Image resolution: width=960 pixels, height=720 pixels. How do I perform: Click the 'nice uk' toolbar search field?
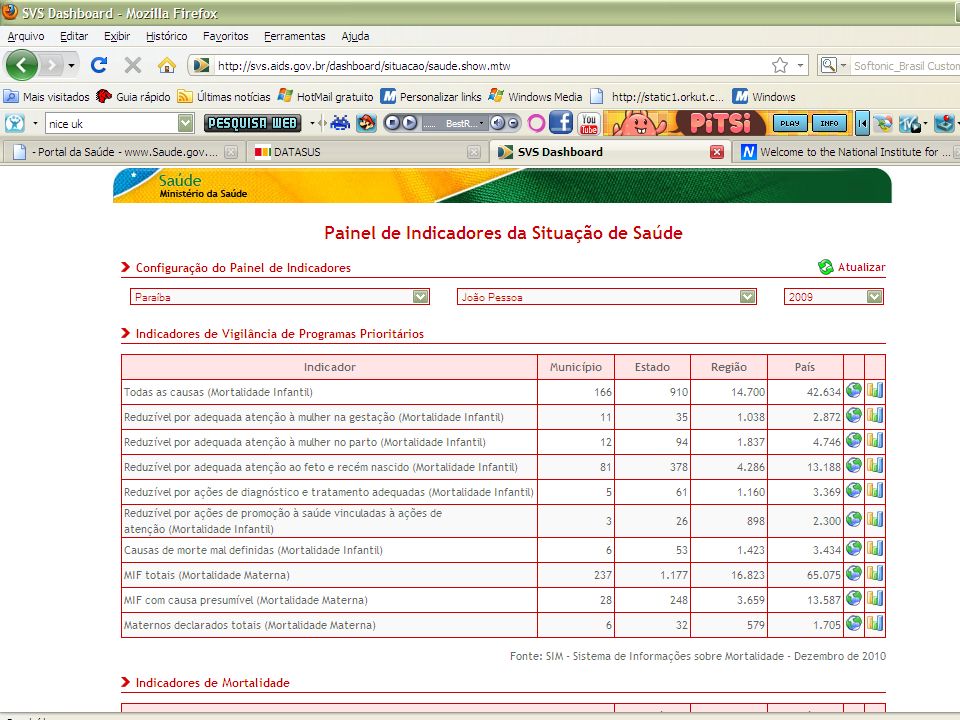(111, 124)
